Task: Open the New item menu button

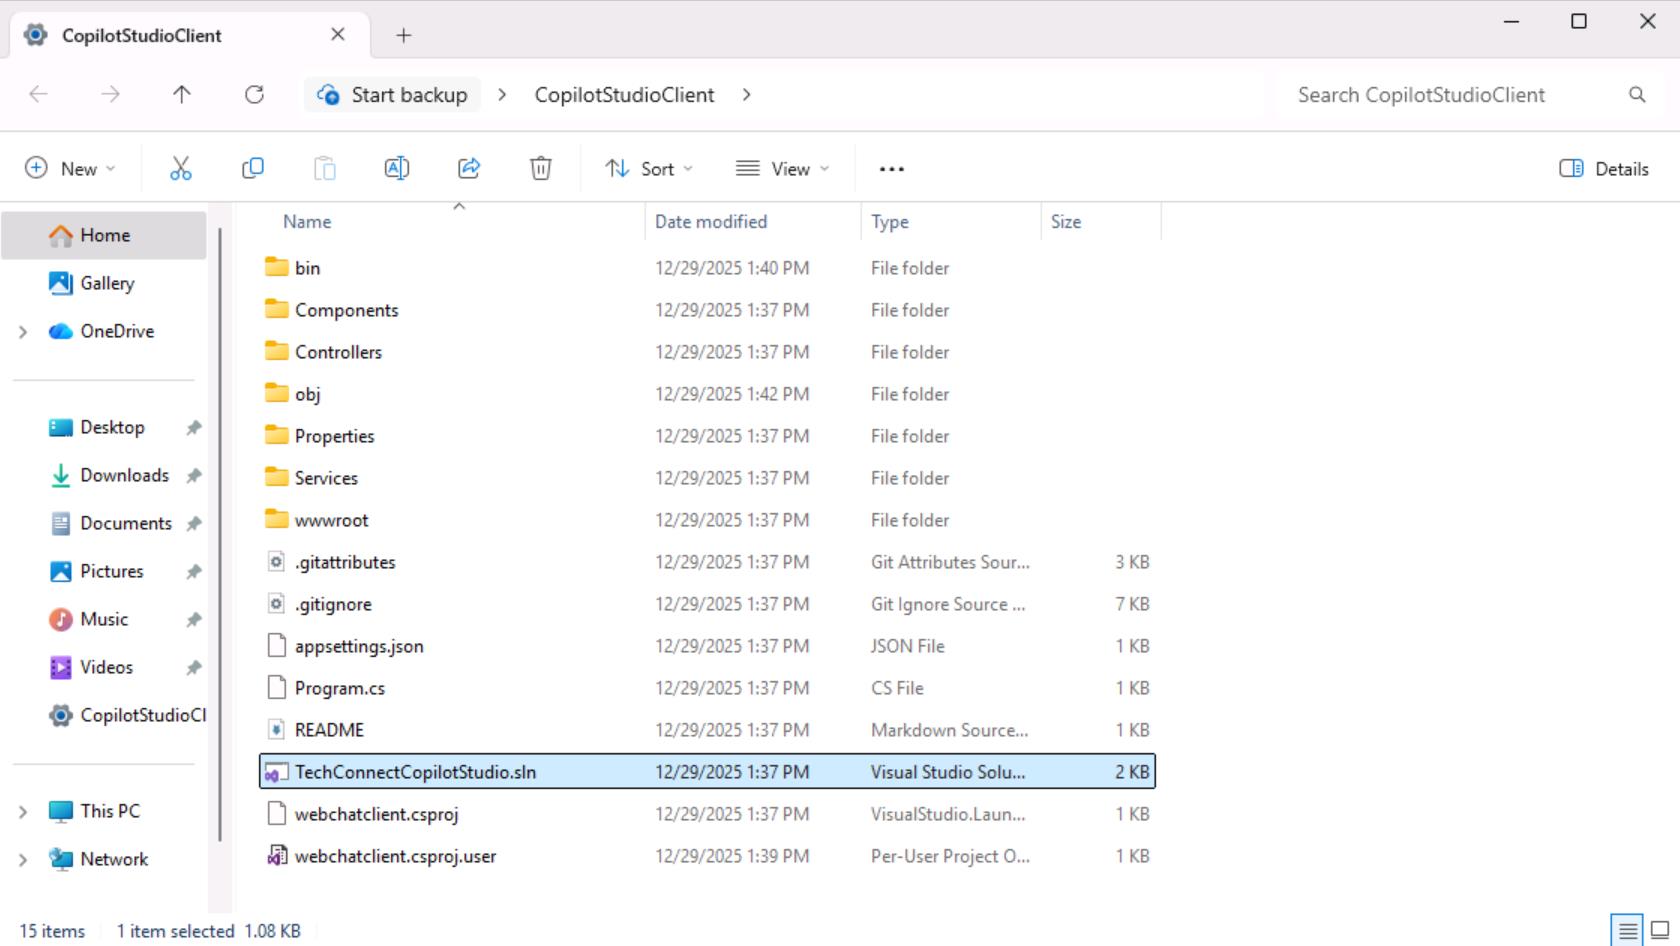Action: pos(70,169)
